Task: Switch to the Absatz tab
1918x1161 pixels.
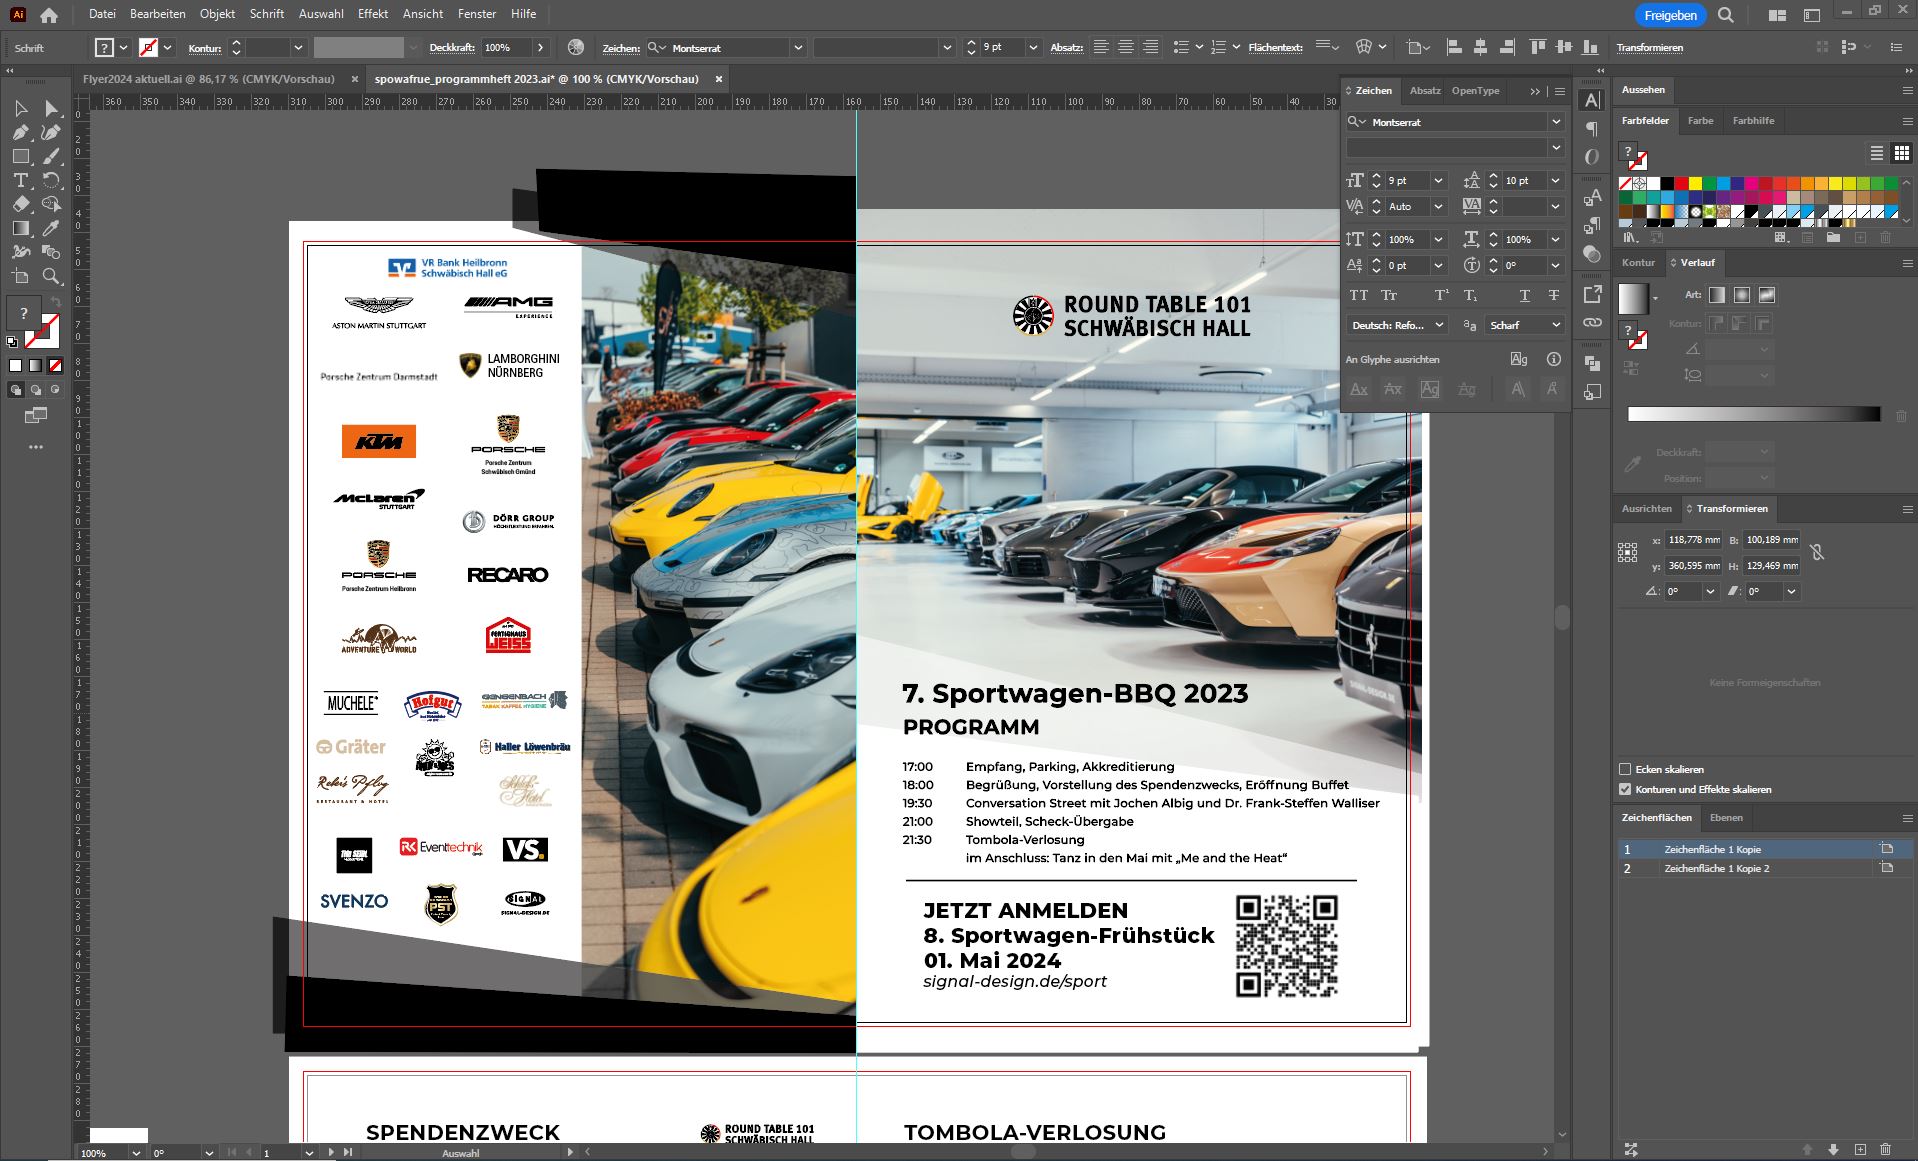Action: [x=1425, y=91]
